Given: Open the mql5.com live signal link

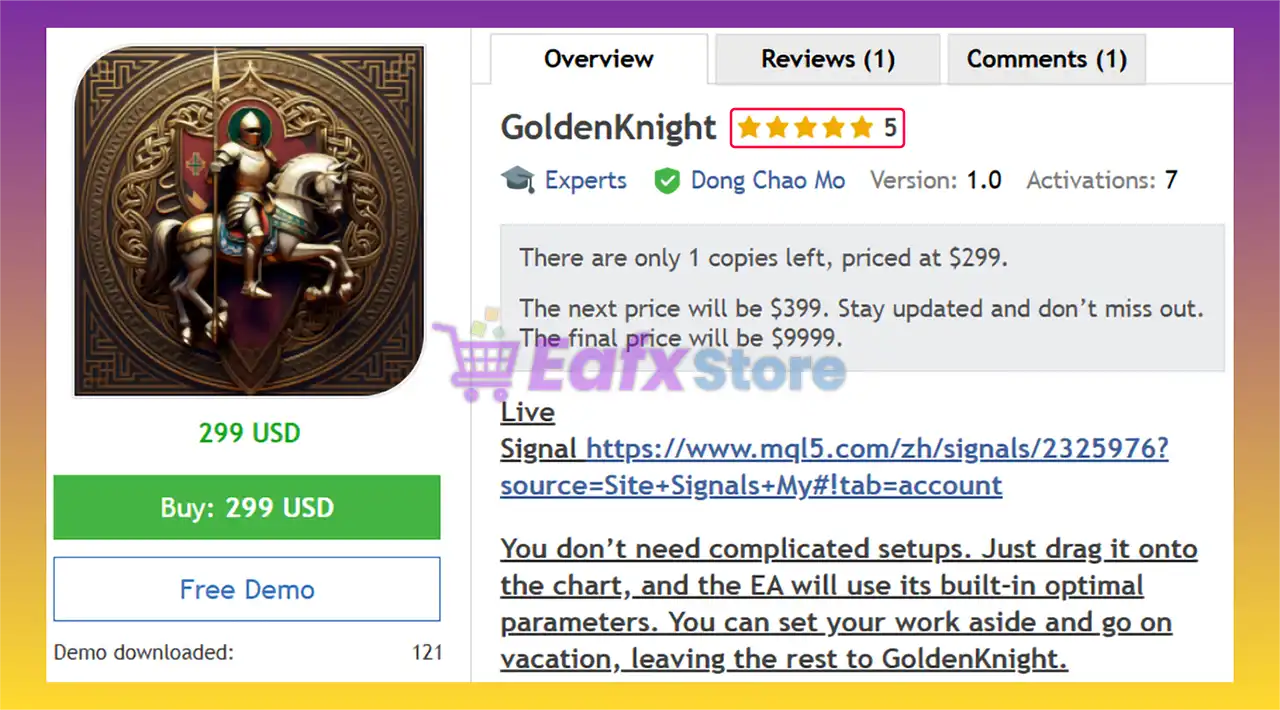Looking at the screenshot, I should pos(835,467).
